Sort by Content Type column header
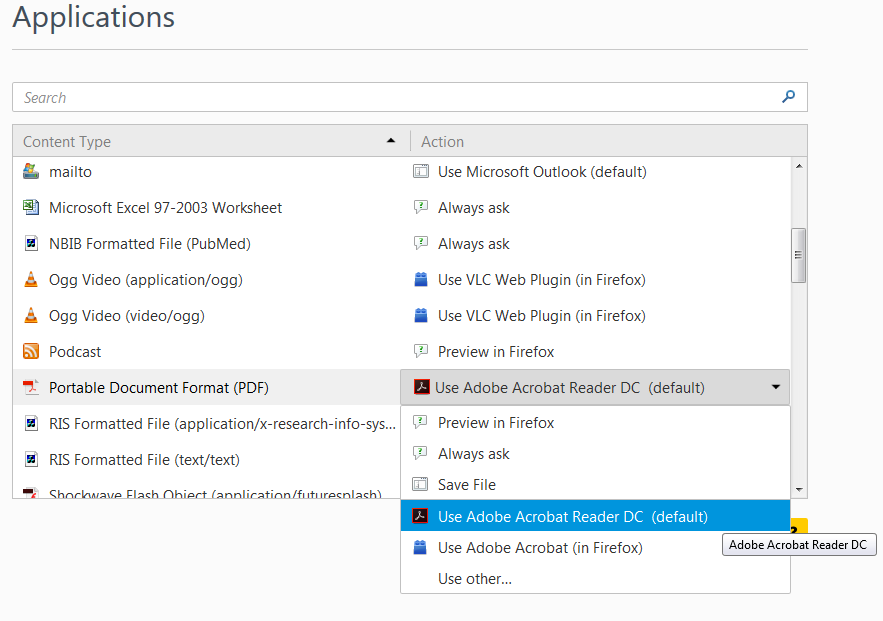 211,141
